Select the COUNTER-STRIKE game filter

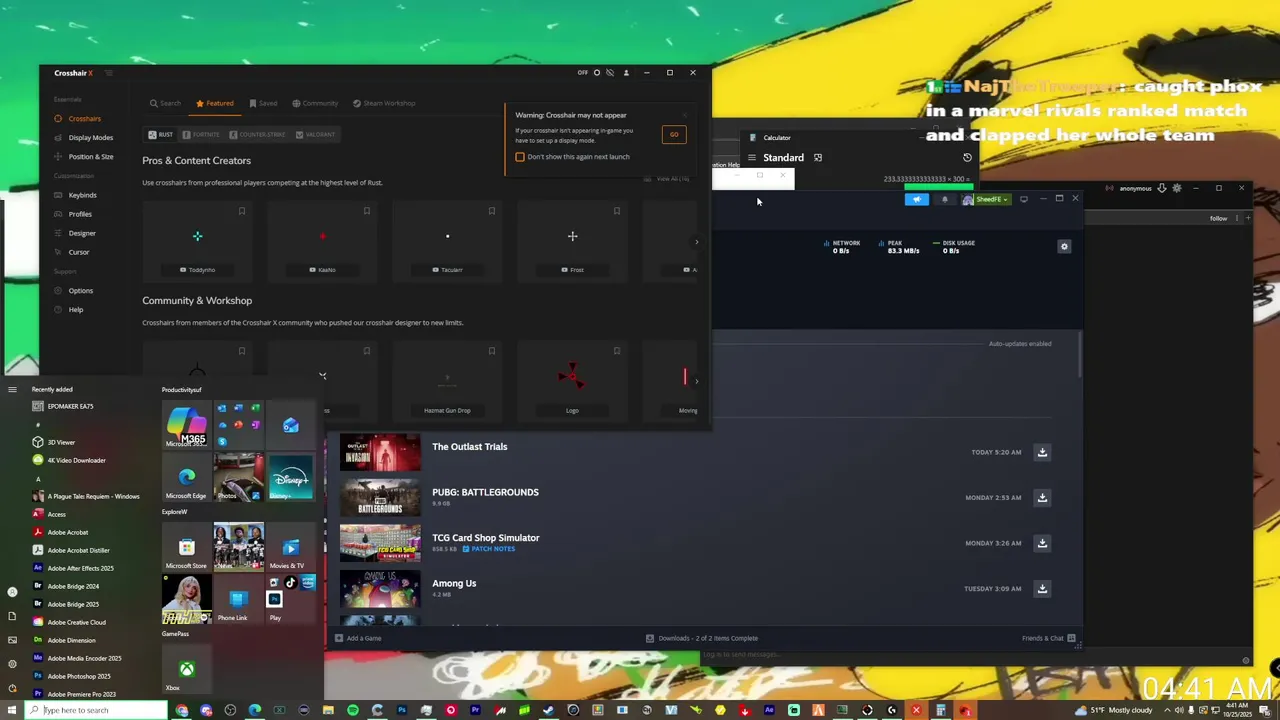click(x=257, y=134)
